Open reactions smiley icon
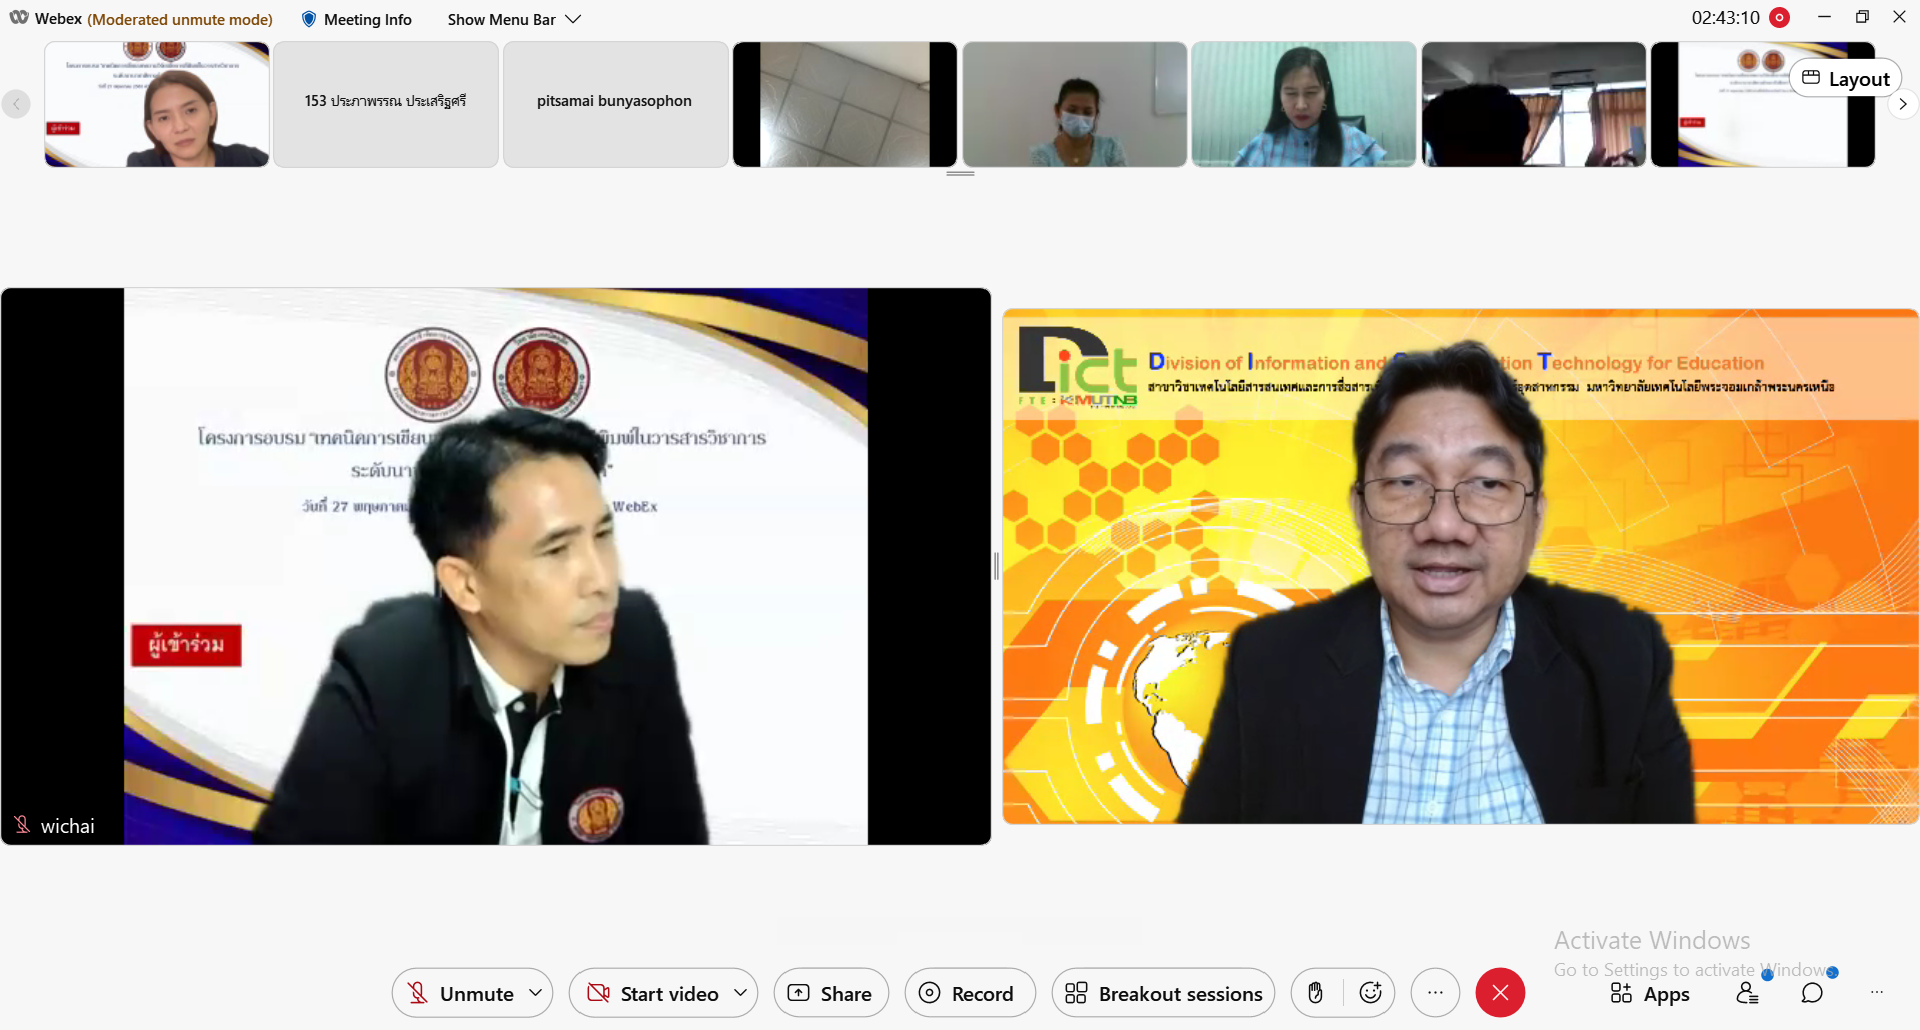 pyautogui.click(x=1370, y=993)
